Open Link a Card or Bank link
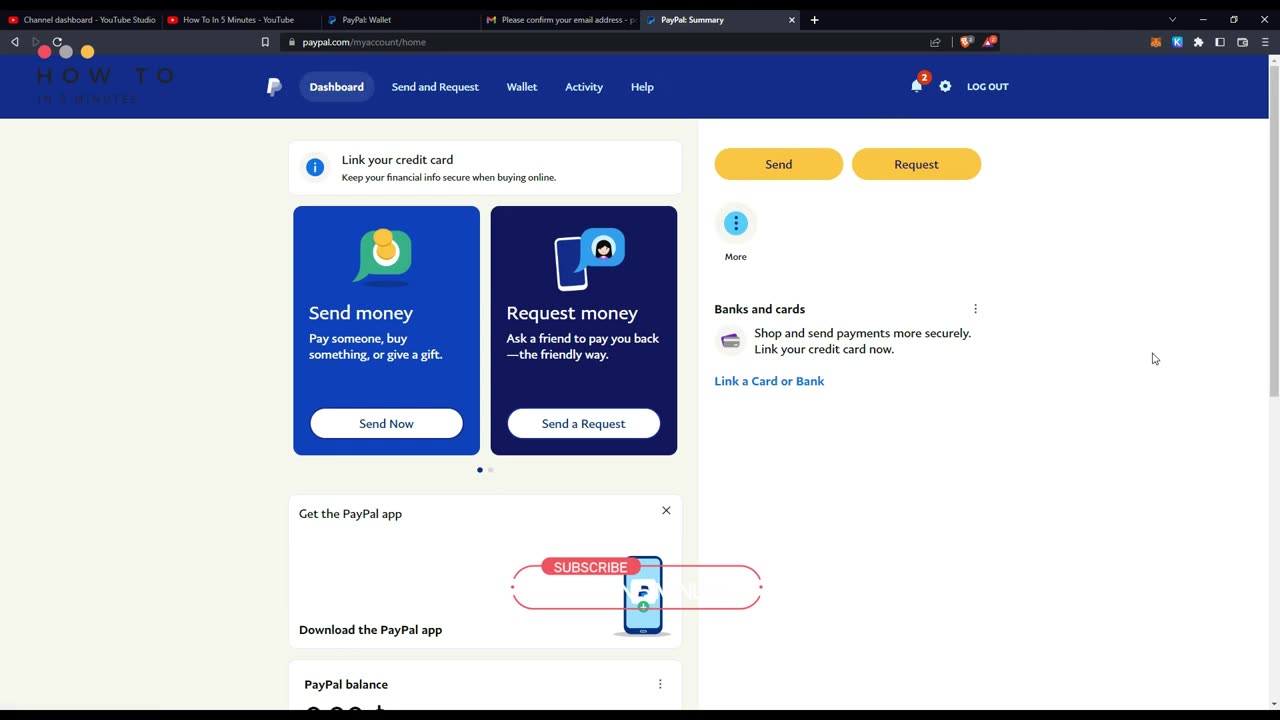 769,381
